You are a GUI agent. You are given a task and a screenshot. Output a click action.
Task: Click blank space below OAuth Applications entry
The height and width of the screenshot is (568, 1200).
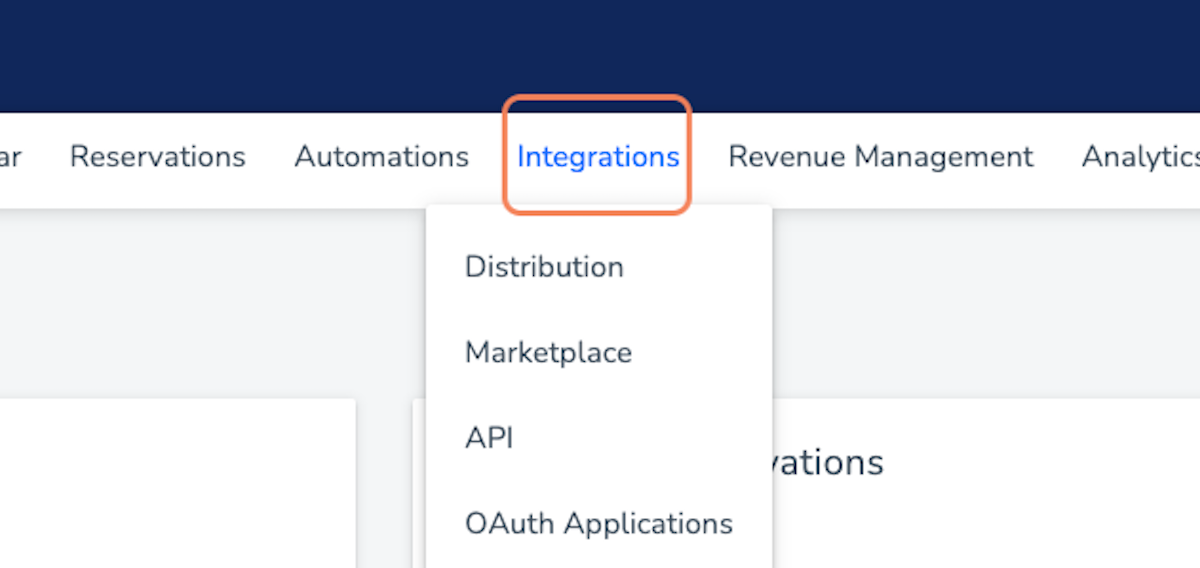click(x=598, y=556)
